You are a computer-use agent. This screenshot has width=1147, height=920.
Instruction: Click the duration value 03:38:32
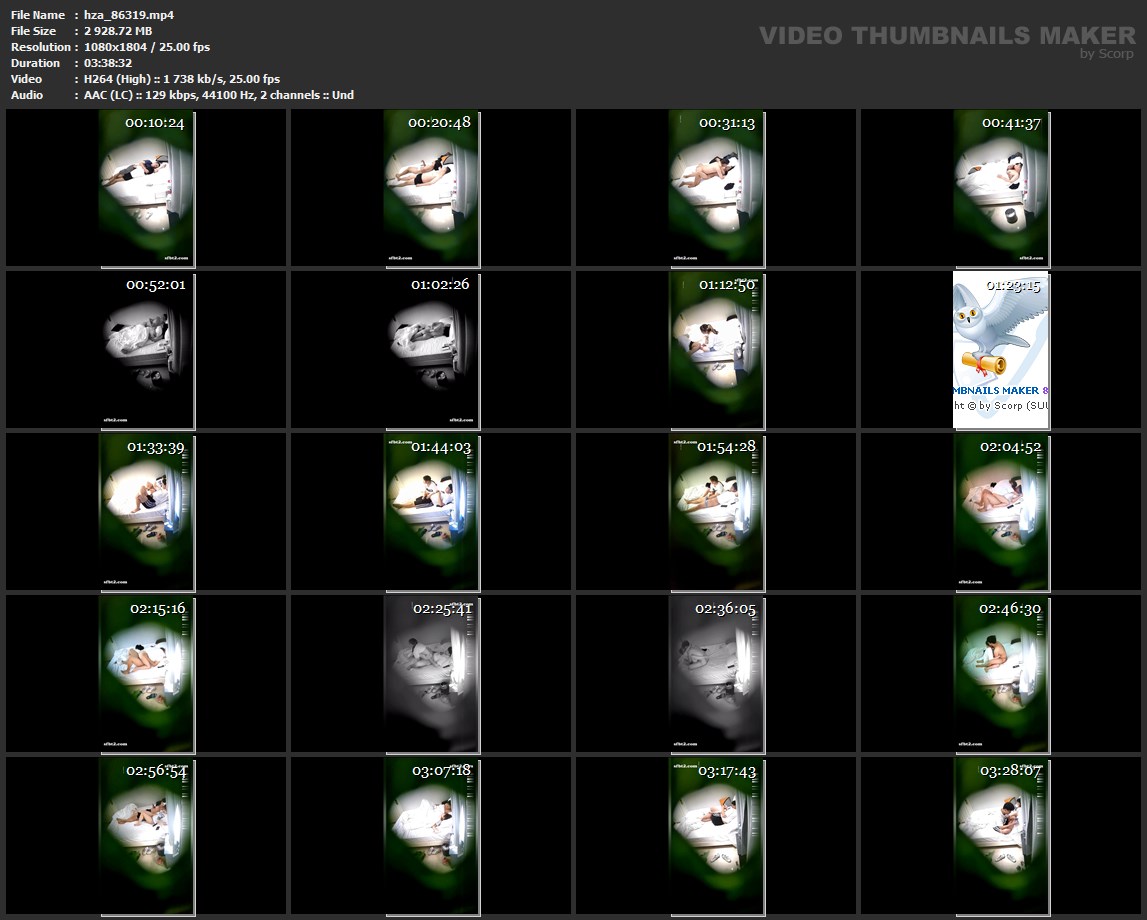pos(108,63)
